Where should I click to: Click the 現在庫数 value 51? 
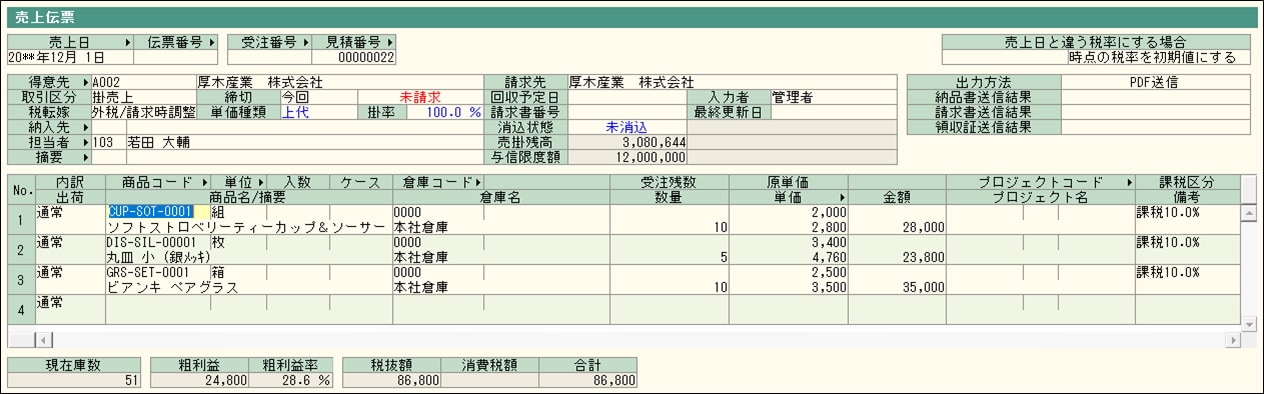(74, 380)
